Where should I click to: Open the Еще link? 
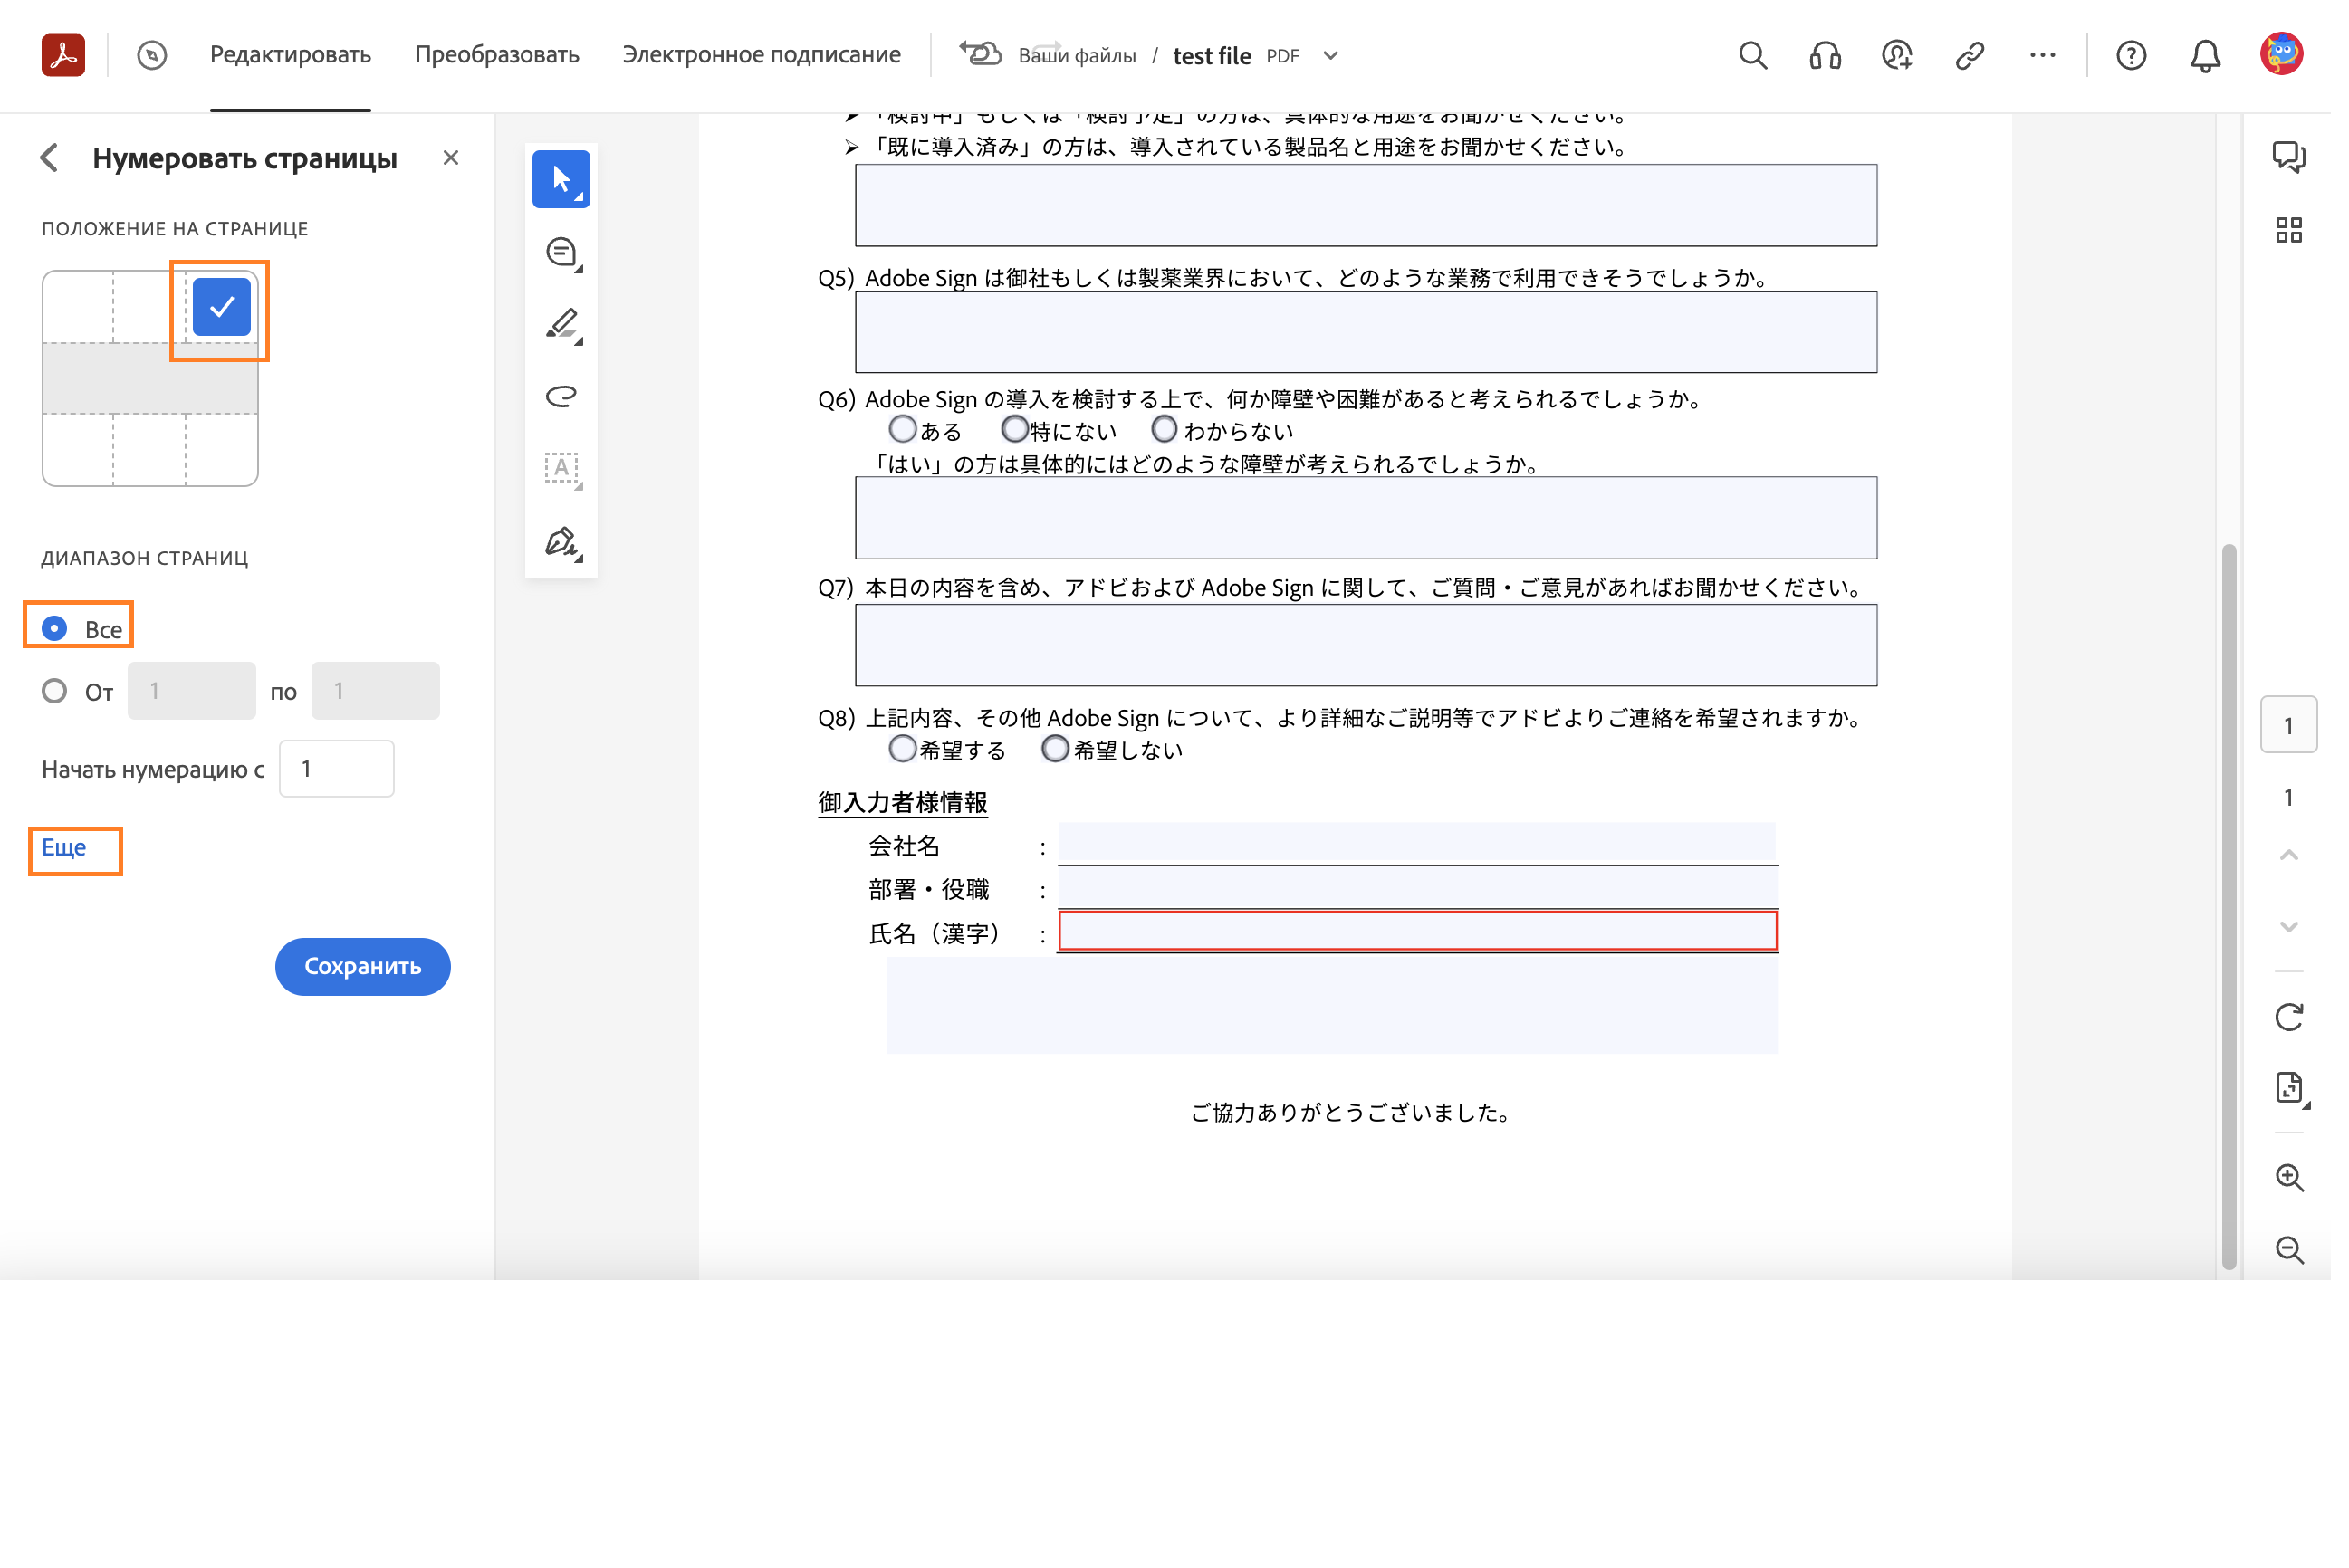64,848
